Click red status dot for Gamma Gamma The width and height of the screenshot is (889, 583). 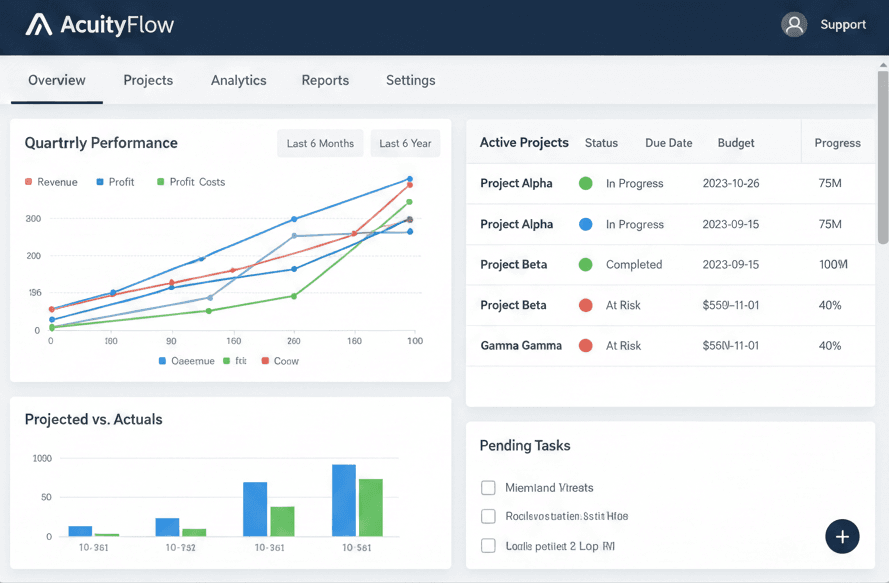[586, 346]
